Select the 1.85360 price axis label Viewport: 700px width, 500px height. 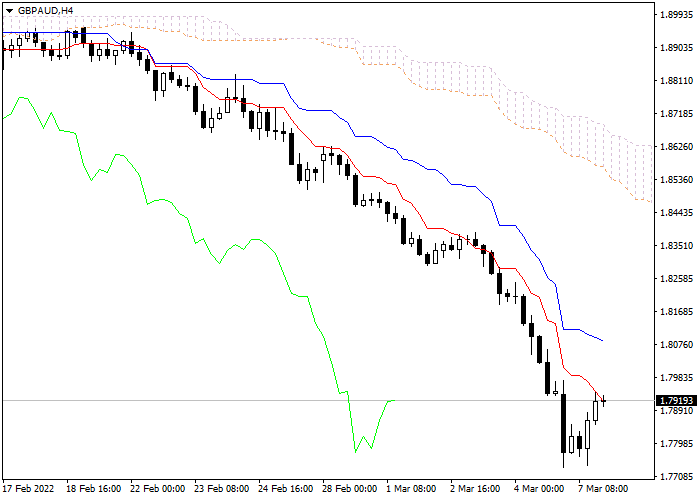pos(677,179)
